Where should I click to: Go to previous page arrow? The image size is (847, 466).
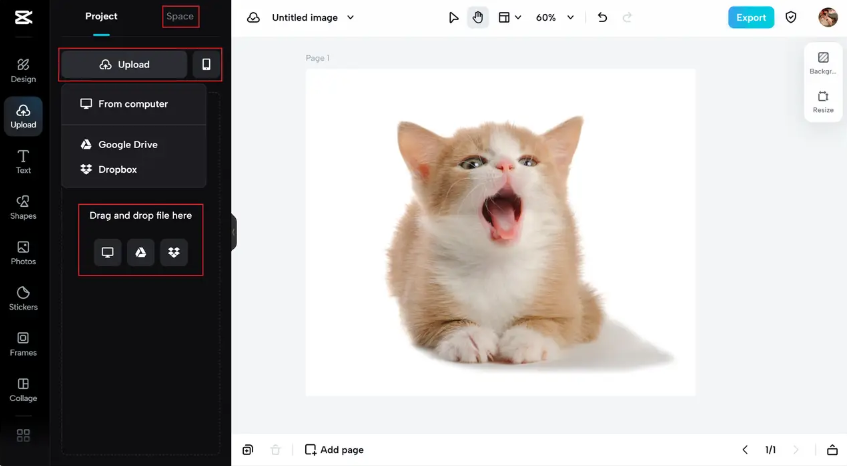point(745,449)
